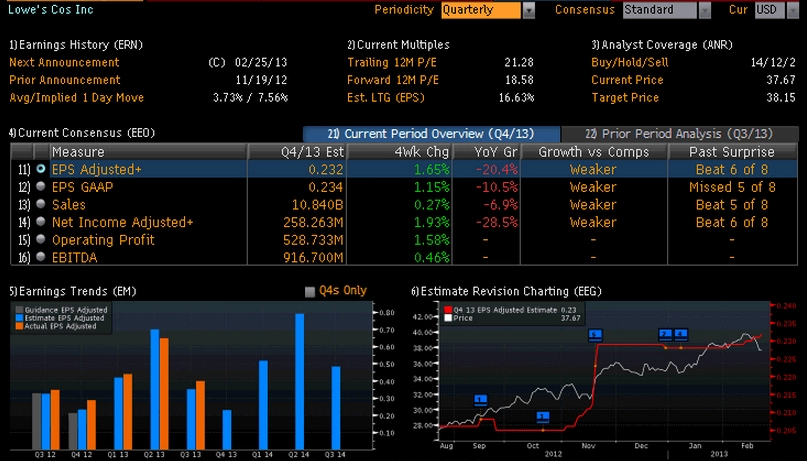Click the 10.840B Sales estimate value

tap(318, 204)
